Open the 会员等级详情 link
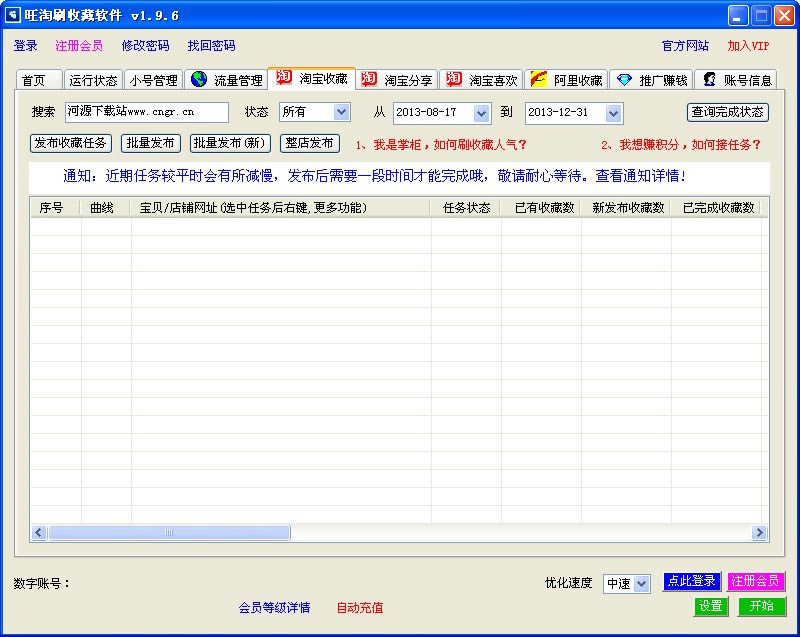This screenshot has height=637, width=800. pyautogui.click(x=274, y=608)
